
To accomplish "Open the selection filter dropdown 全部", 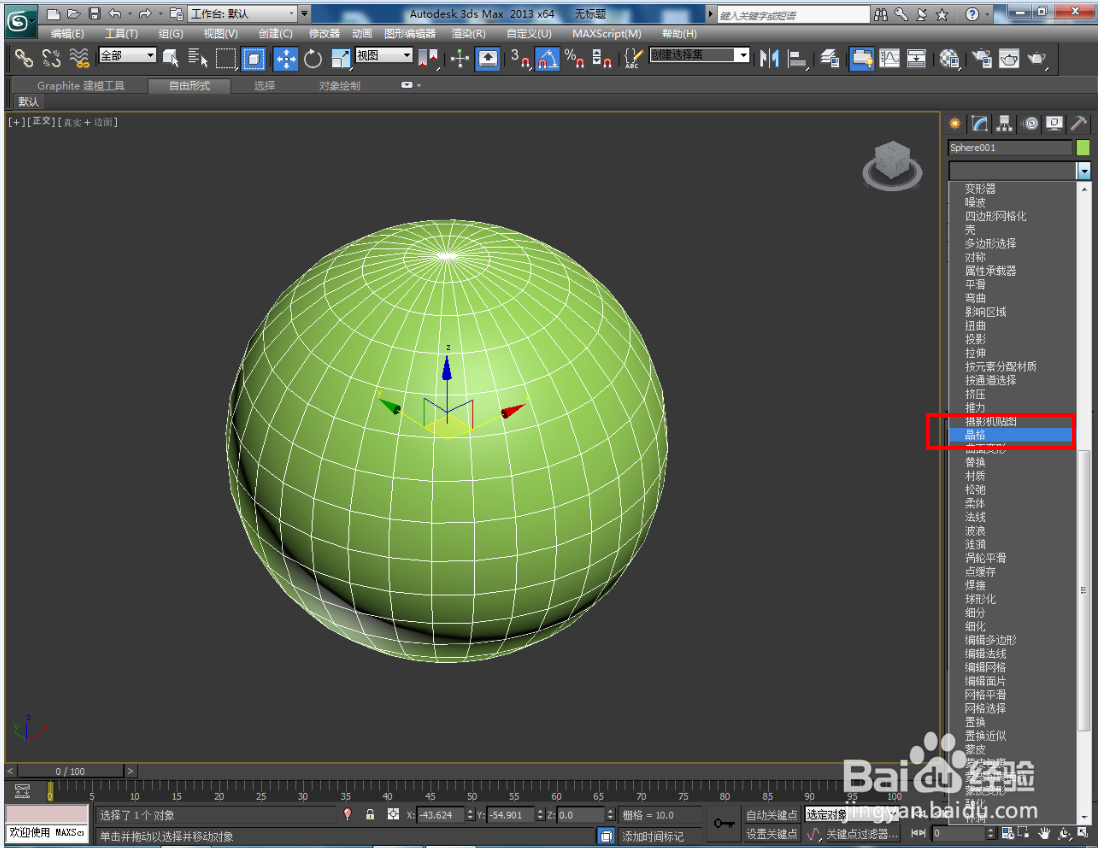I will tap(127, 55).
